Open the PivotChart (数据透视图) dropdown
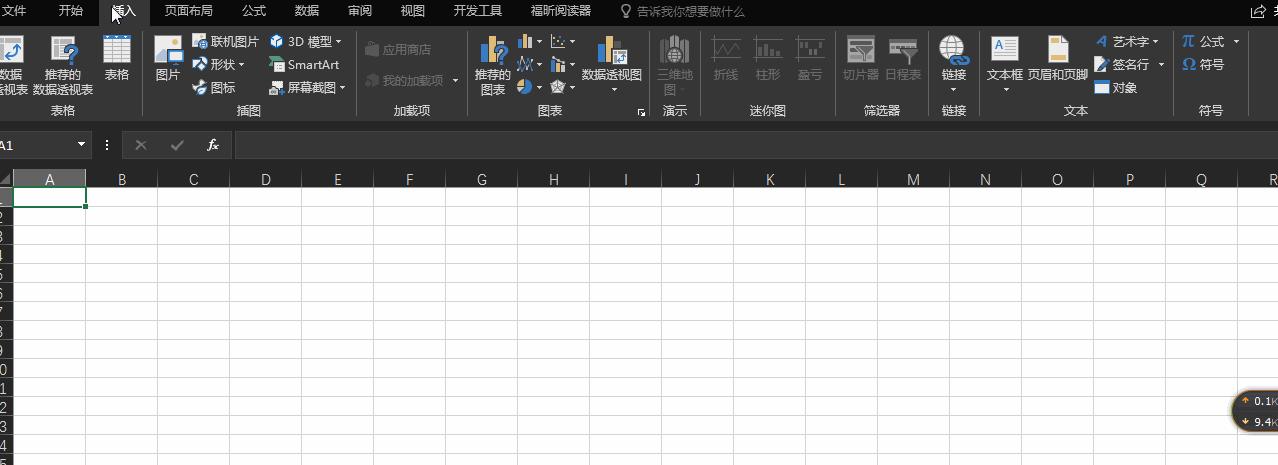The height and width of the screenshot is (465, 1278). coord(612,87)
